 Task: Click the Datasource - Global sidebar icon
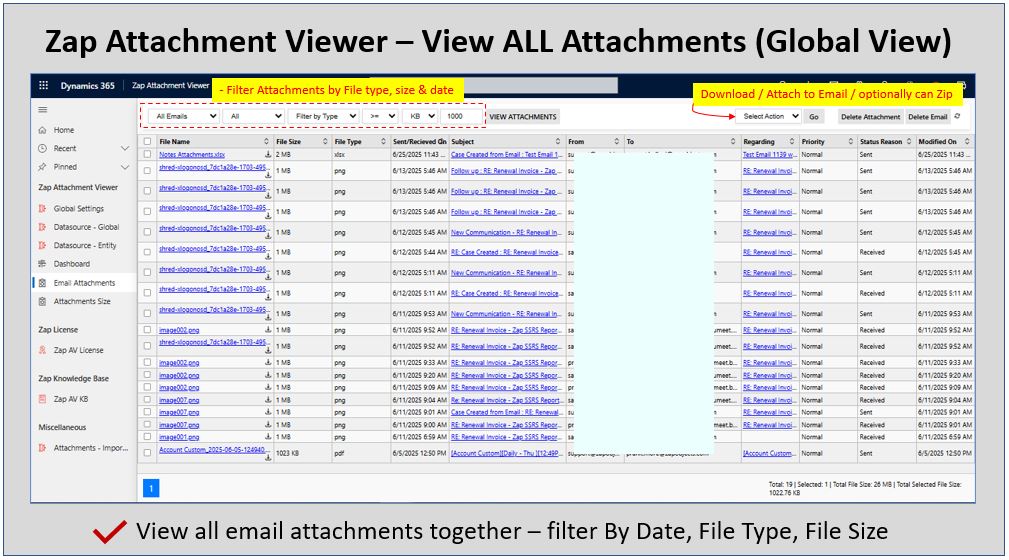[x=42, y=227]
